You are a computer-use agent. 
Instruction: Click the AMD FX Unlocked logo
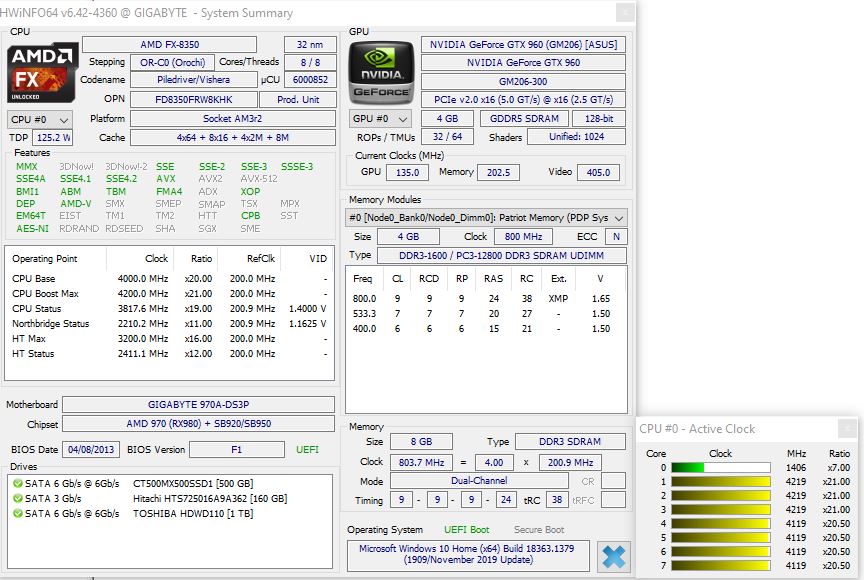42,73
